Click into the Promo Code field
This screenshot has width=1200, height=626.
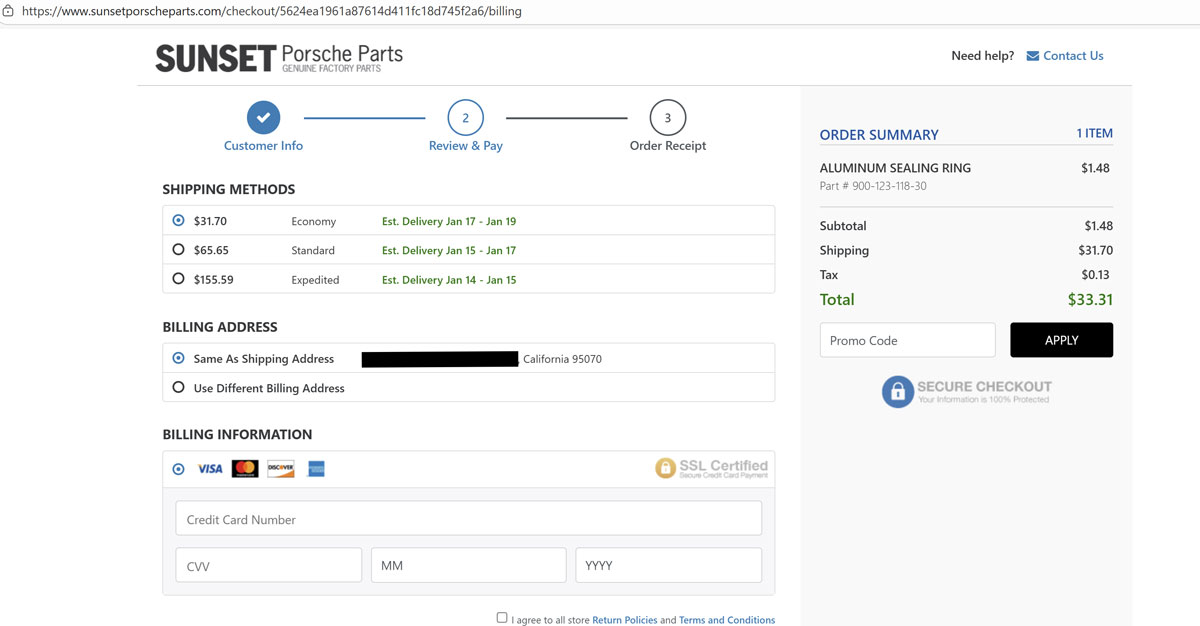907,340
